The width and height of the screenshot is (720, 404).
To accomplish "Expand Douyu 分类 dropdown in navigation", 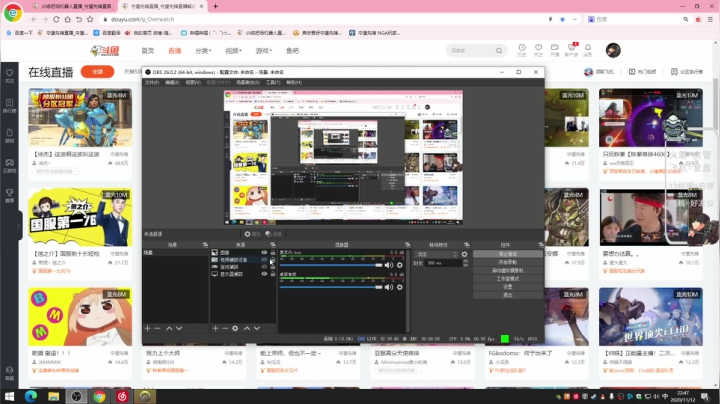I will (203, 50).
